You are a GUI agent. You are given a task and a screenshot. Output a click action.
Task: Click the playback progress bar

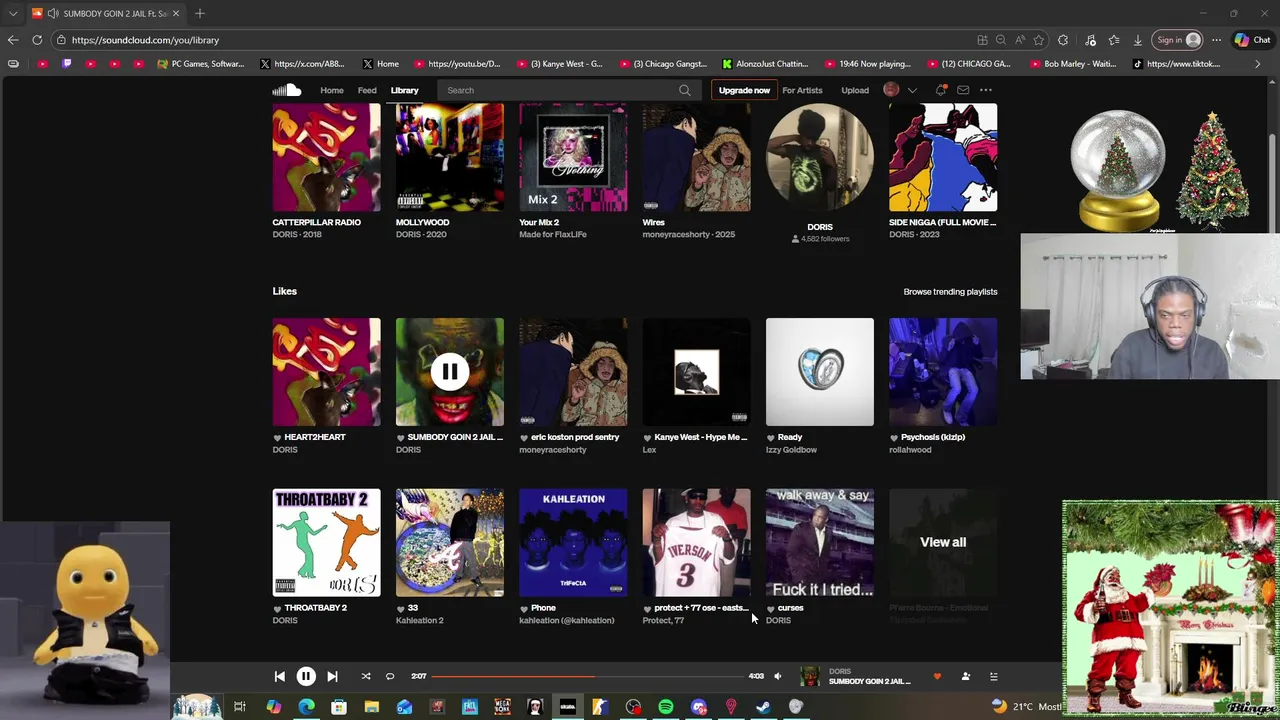[x=587, y=677]
